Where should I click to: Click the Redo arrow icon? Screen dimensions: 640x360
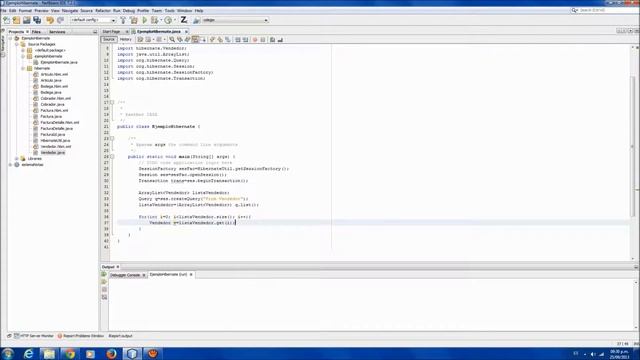pos(60,20)
